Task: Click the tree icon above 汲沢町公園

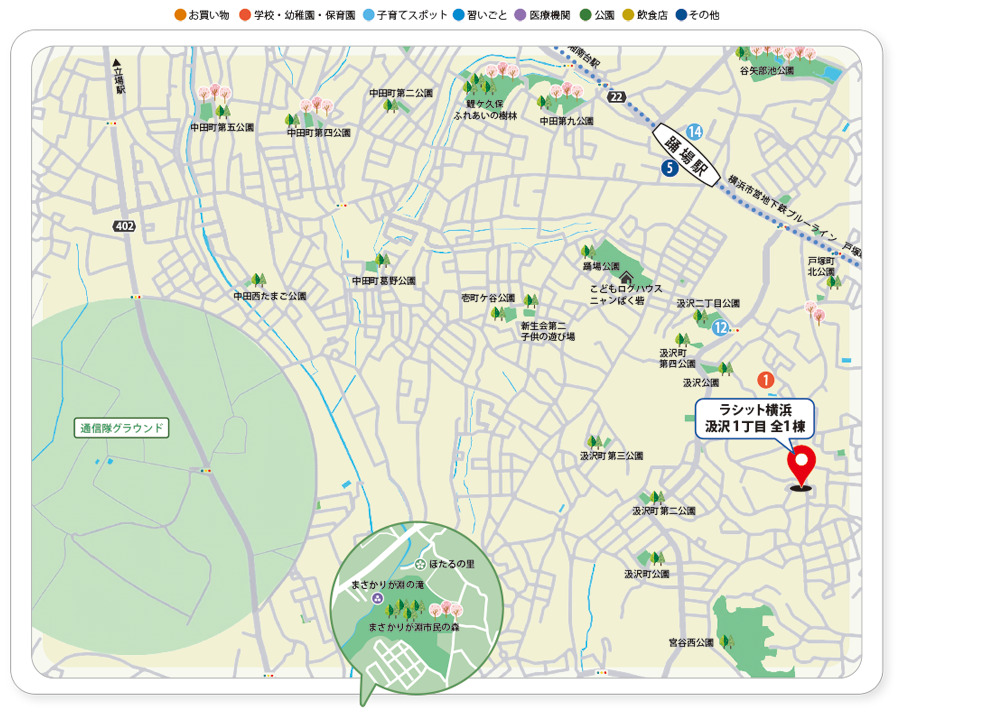Action: pos(657,558)
